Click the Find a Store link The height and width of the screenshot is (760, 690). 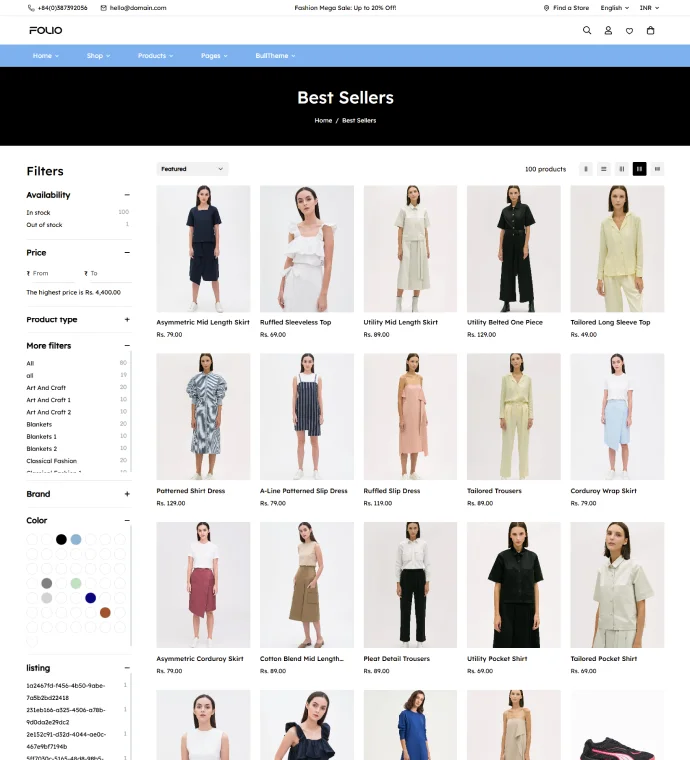pyautogui.click(x=571, y=8)
